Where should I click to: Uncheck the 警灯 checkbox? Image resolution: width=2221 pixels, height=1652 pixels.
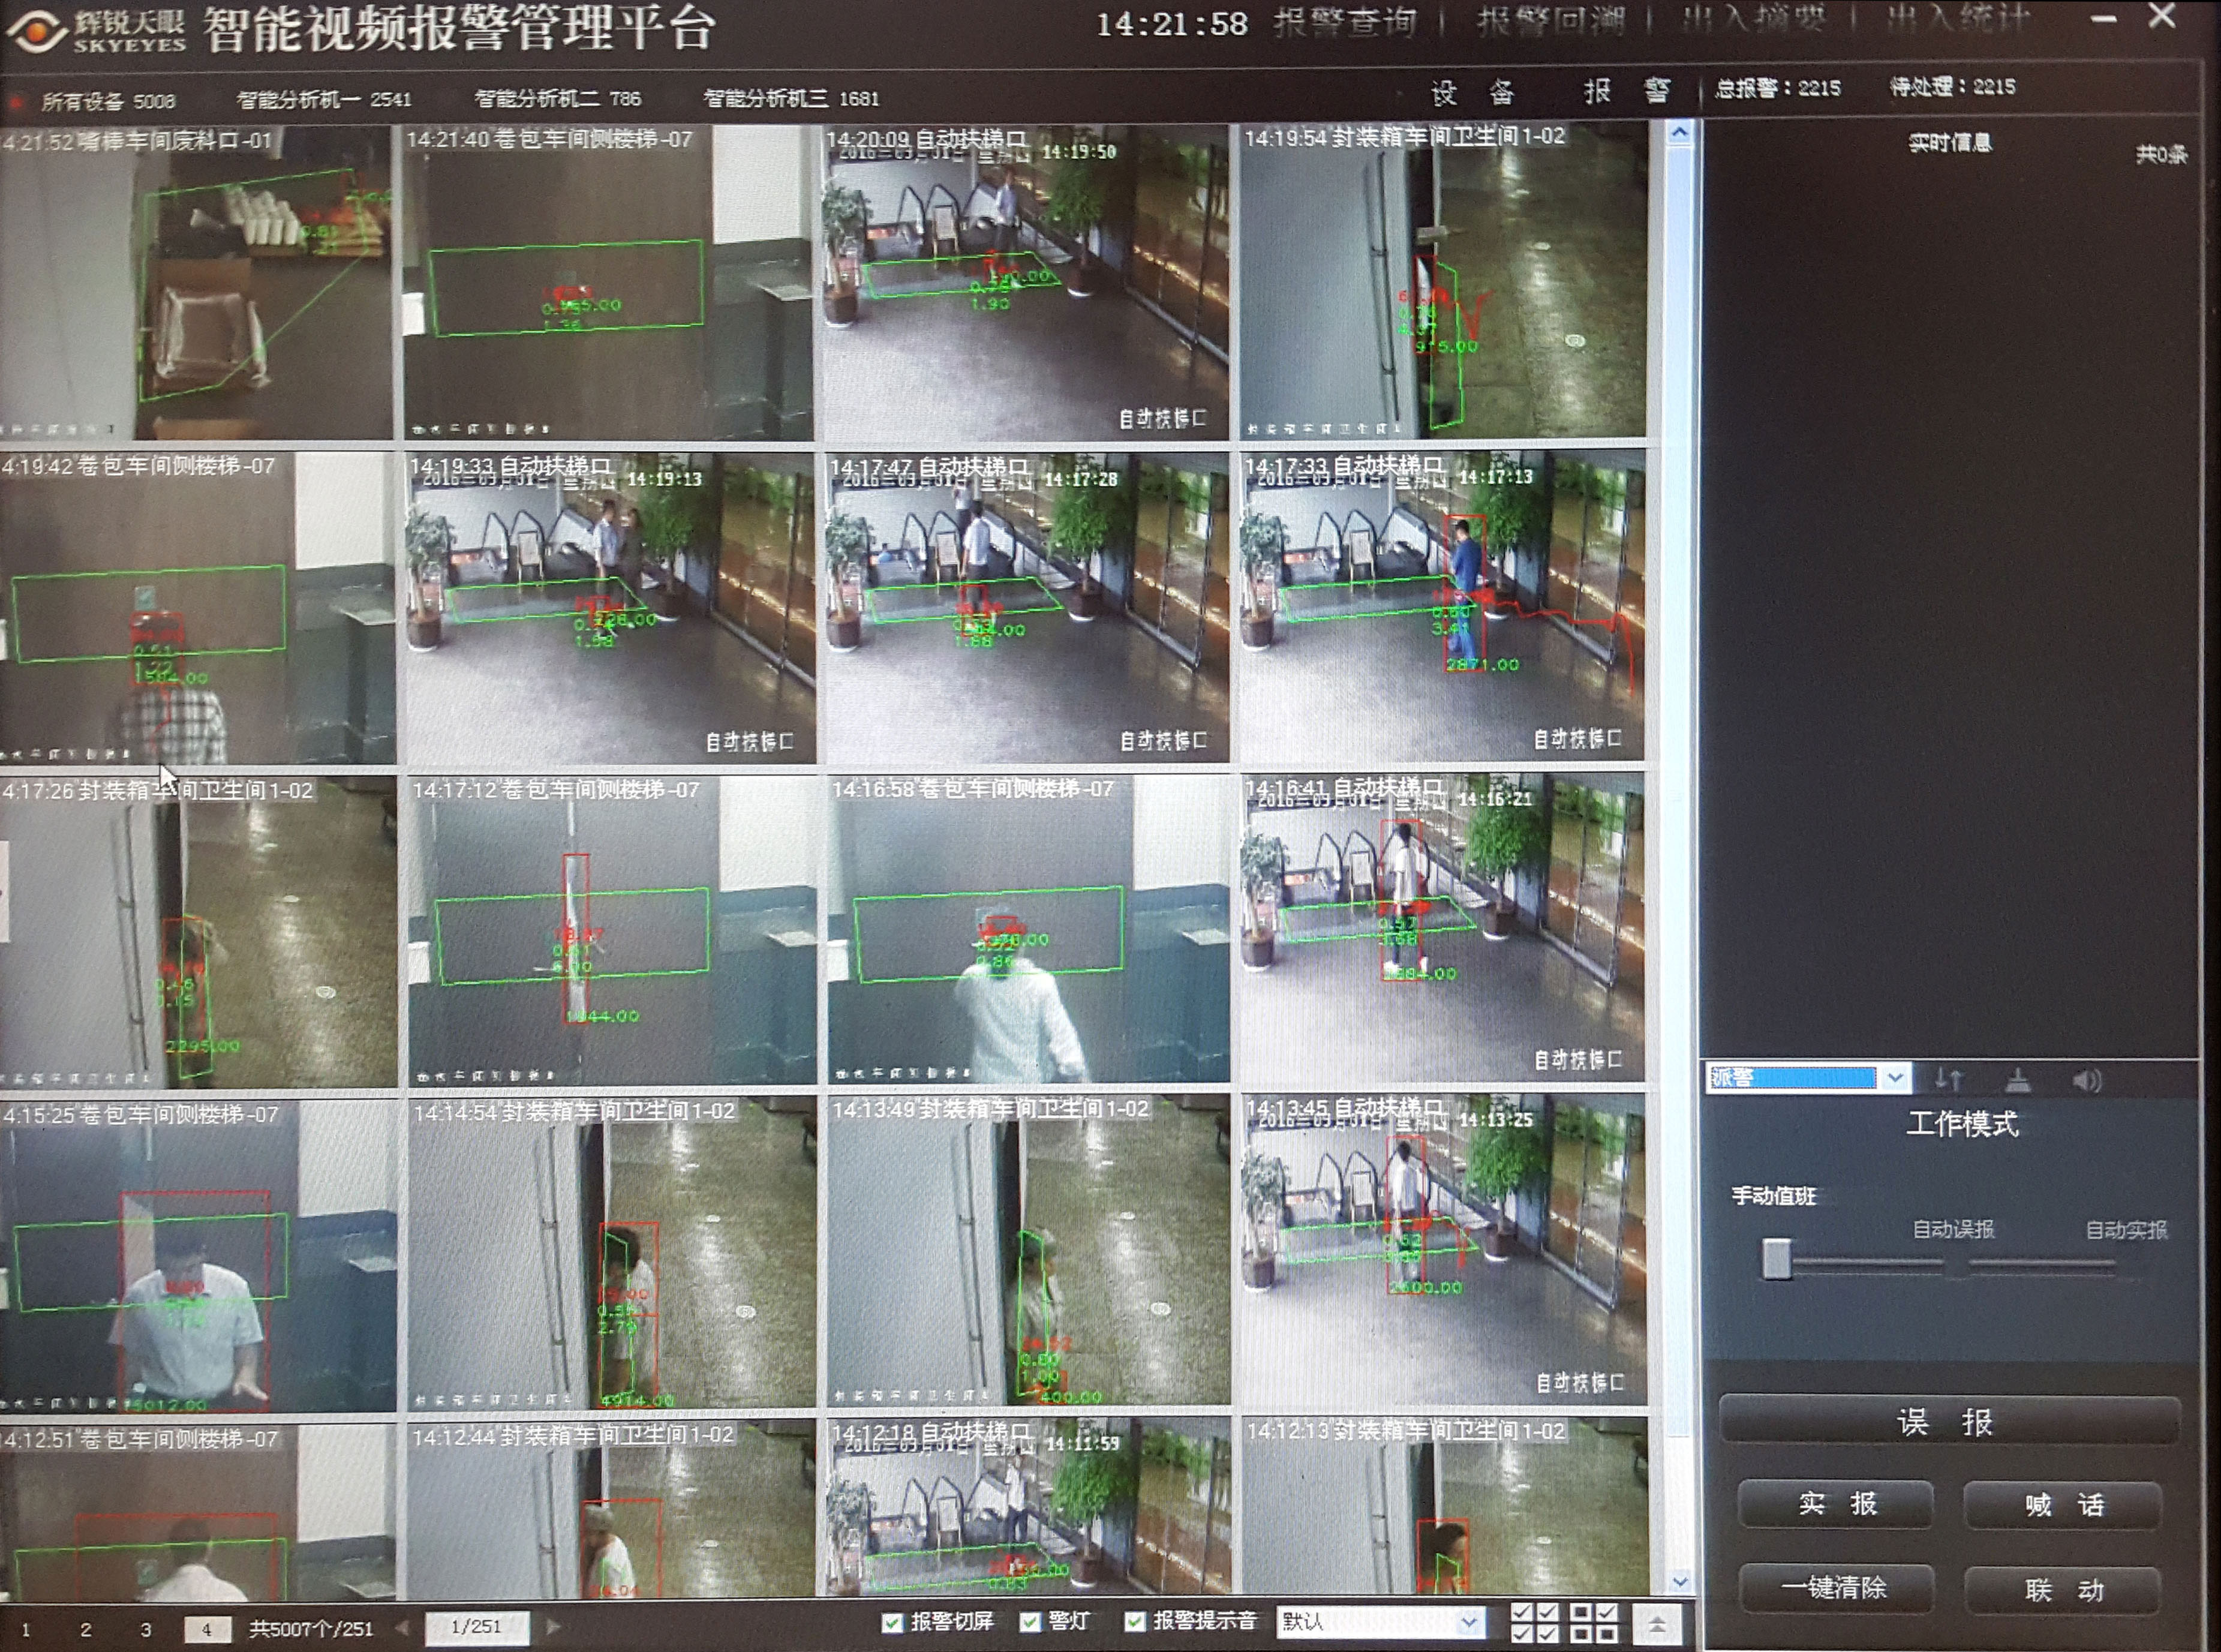[1029, 1622]
